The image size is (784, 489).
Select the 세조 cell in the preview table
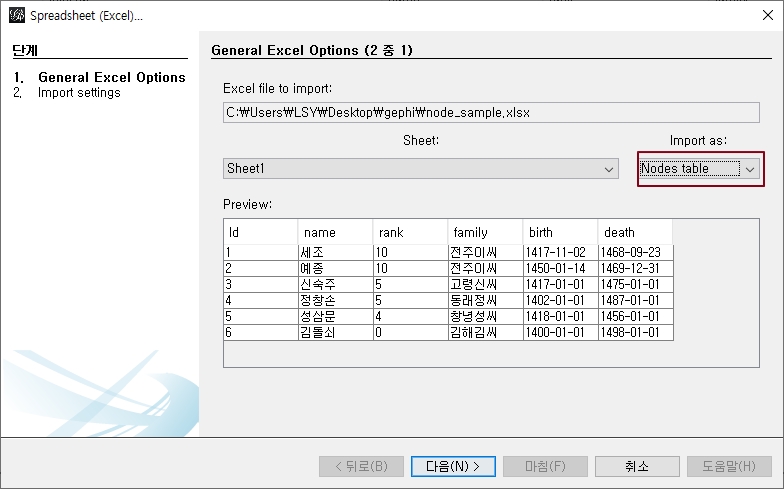(335, 252)
